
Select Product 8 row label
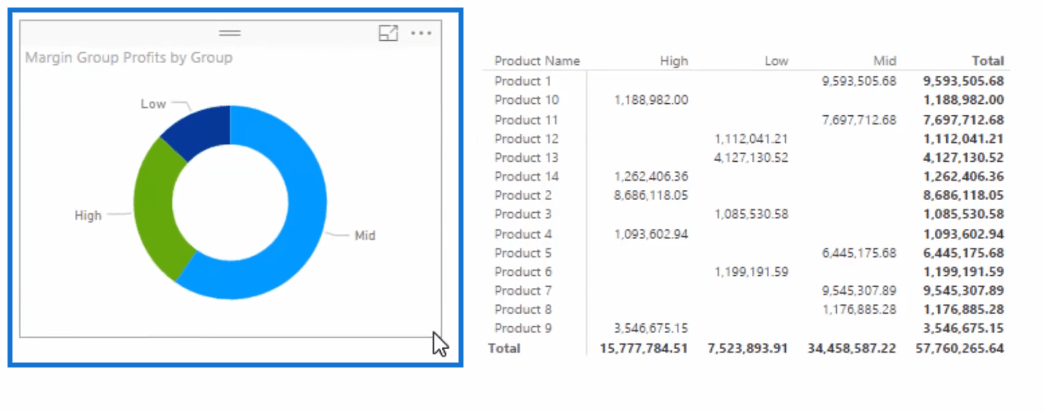[522, 309]
